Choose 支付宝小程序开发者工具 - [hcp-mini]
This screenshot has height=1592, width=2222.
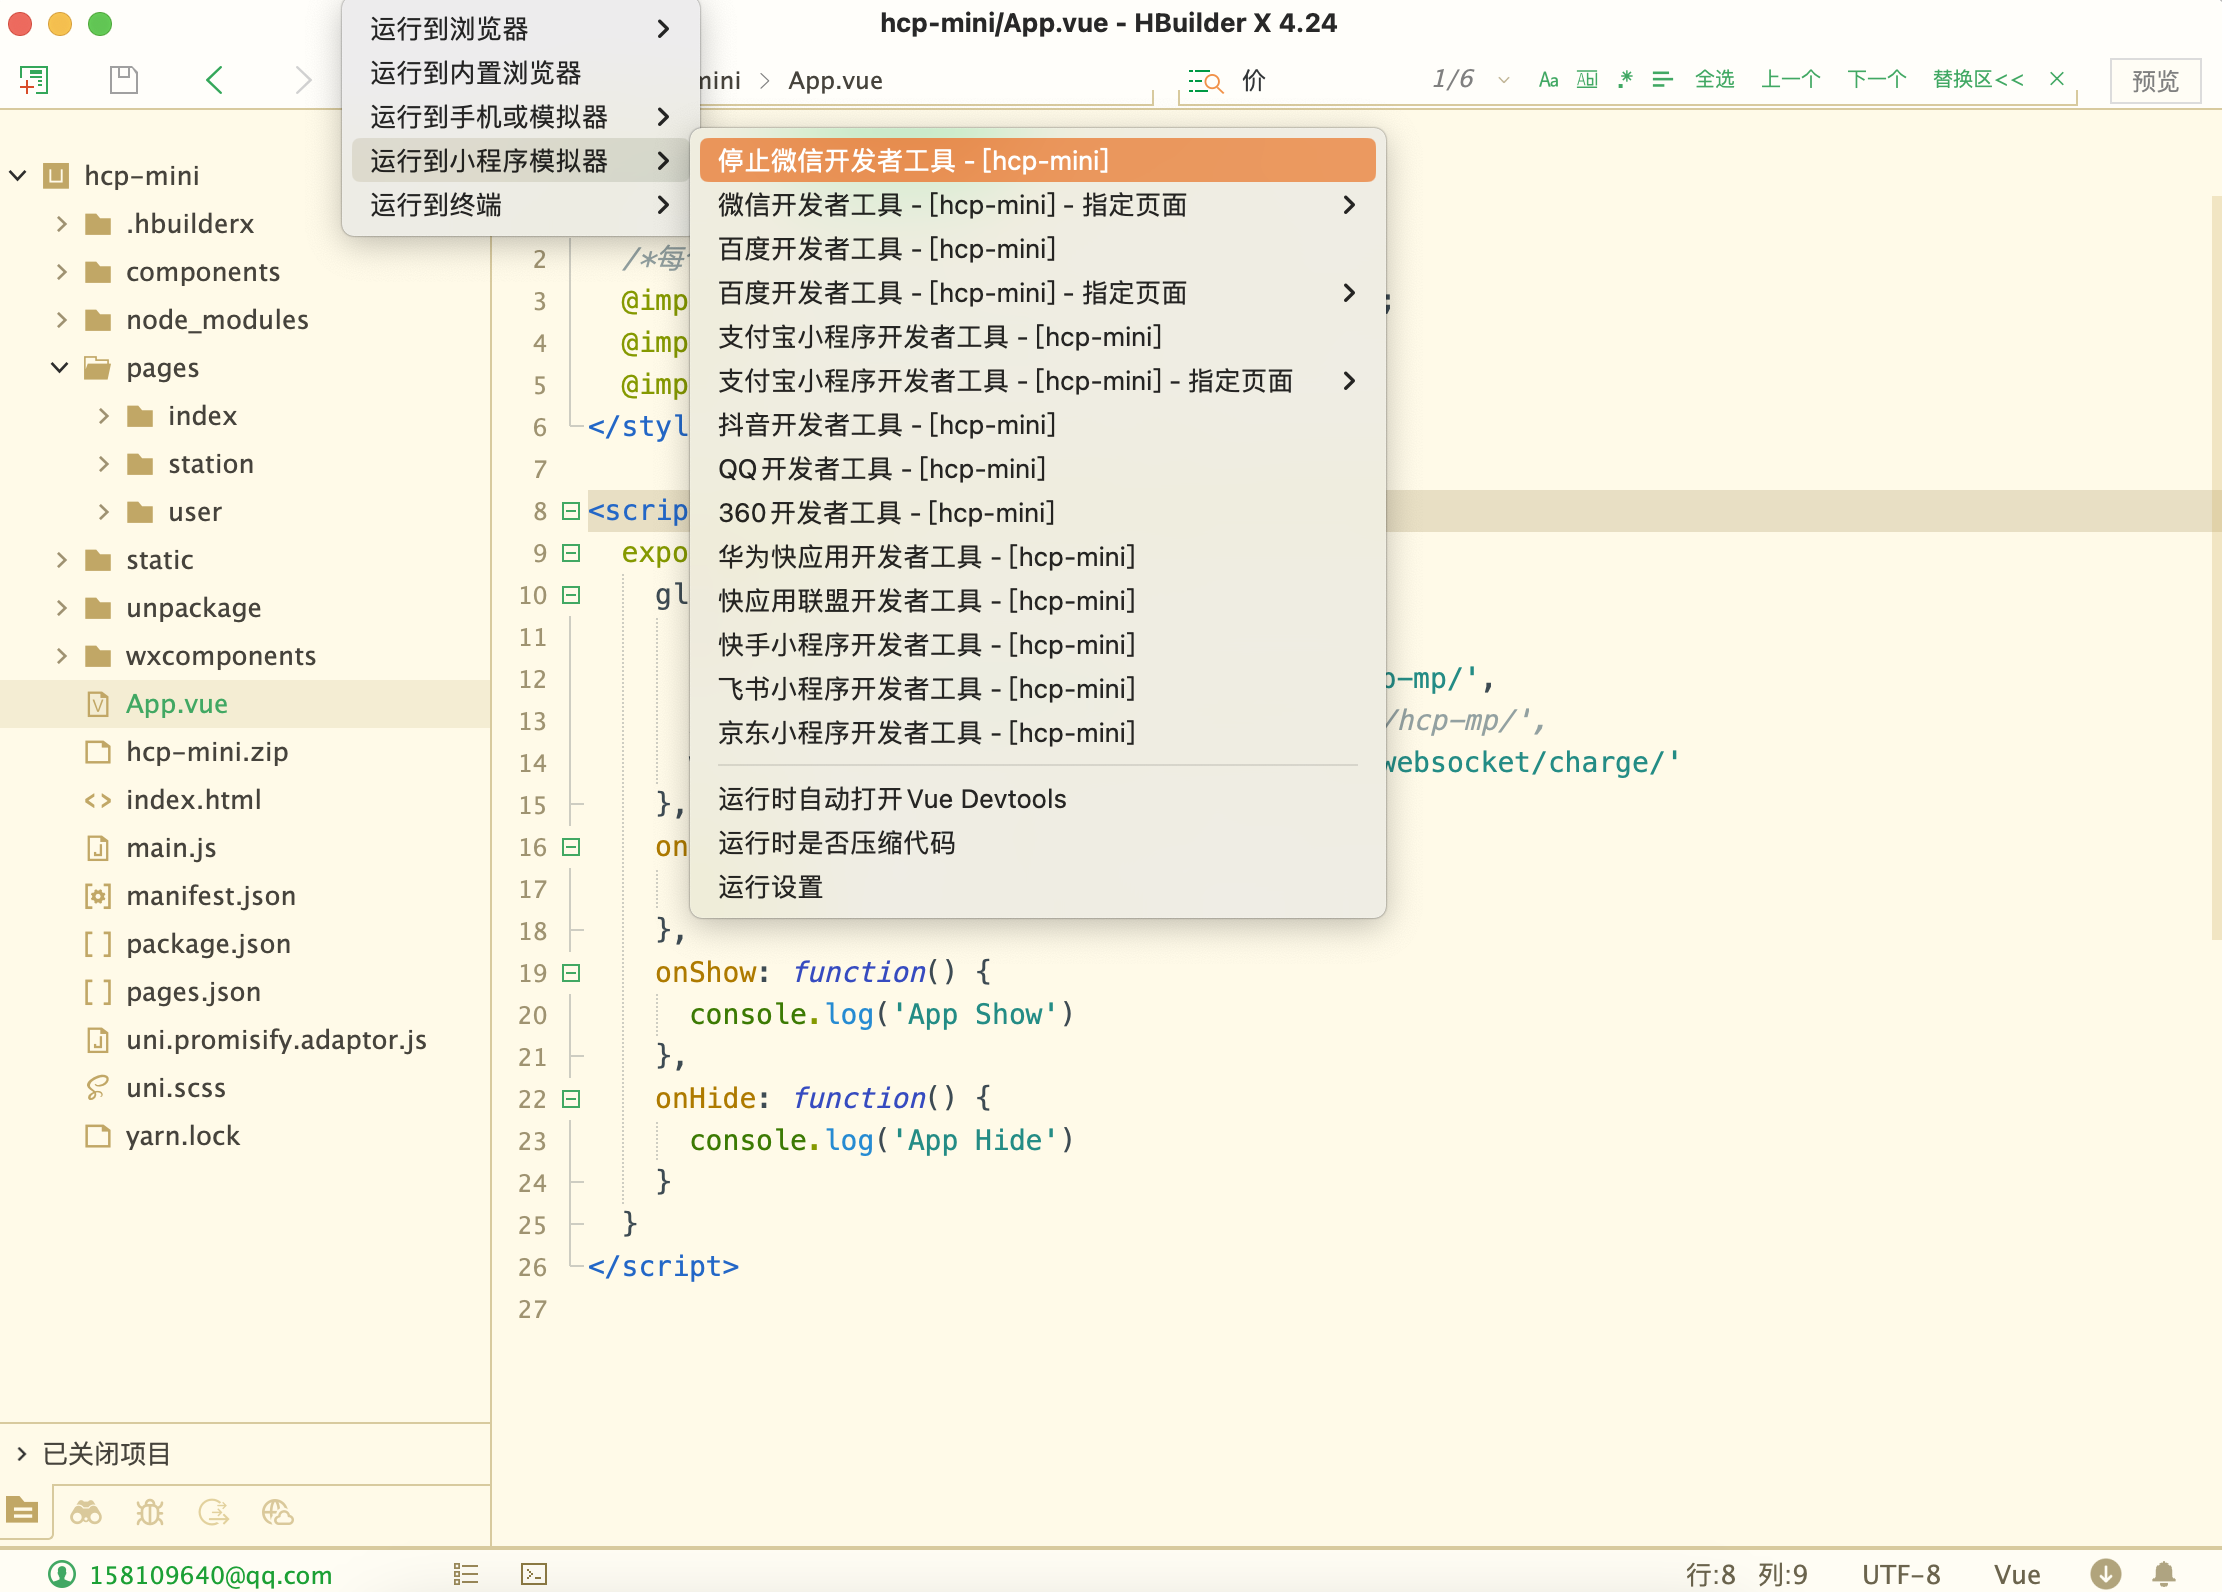pos(1038,337)
